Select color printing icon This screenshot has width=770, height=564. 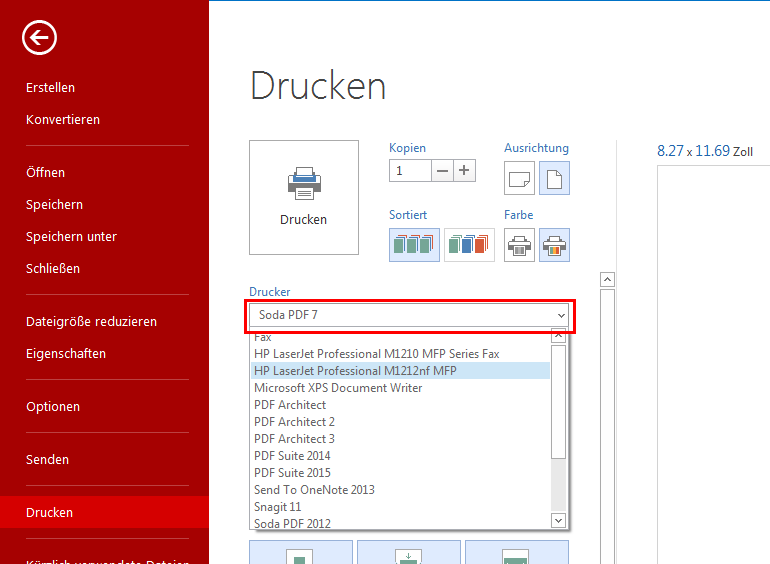pos(554,245)
